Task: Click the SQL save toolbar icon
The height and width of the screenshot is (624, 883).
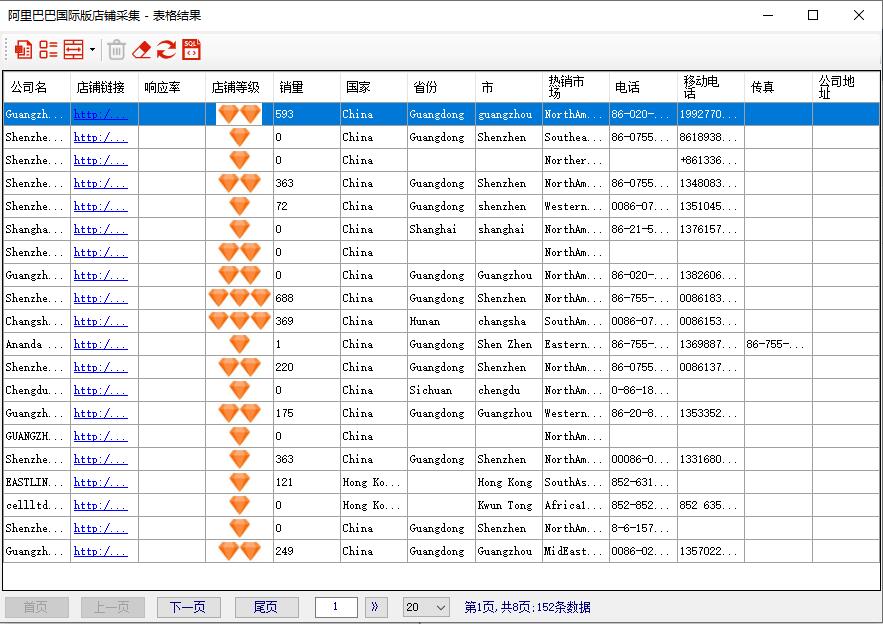Action: click(191, 50)
